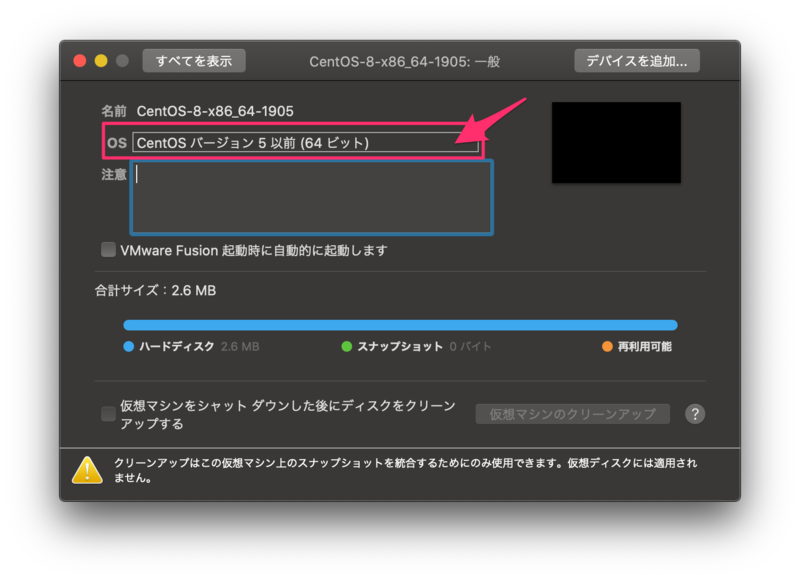This screenshot has height=580, width=800.
Task: Click the red close window button
Action: [80, 61]
